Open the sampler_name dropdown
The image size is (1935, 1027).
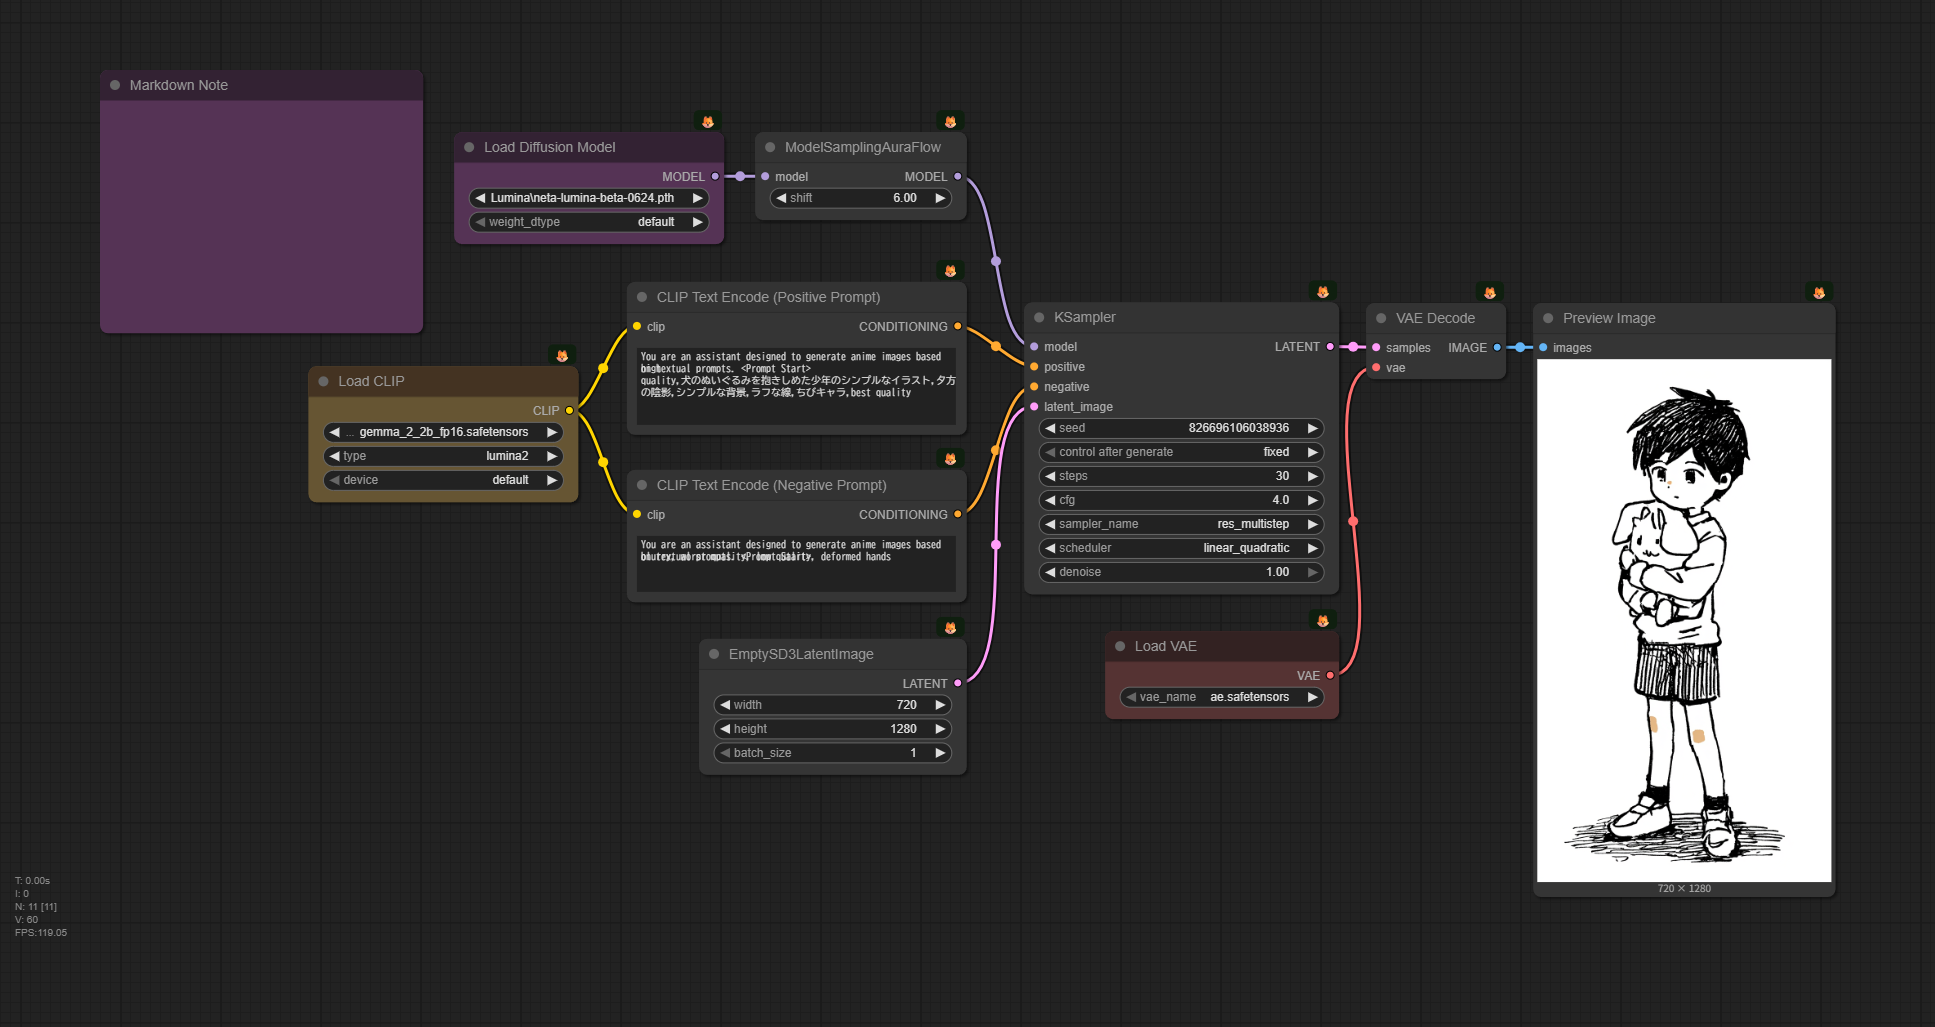coord(1181,524)
